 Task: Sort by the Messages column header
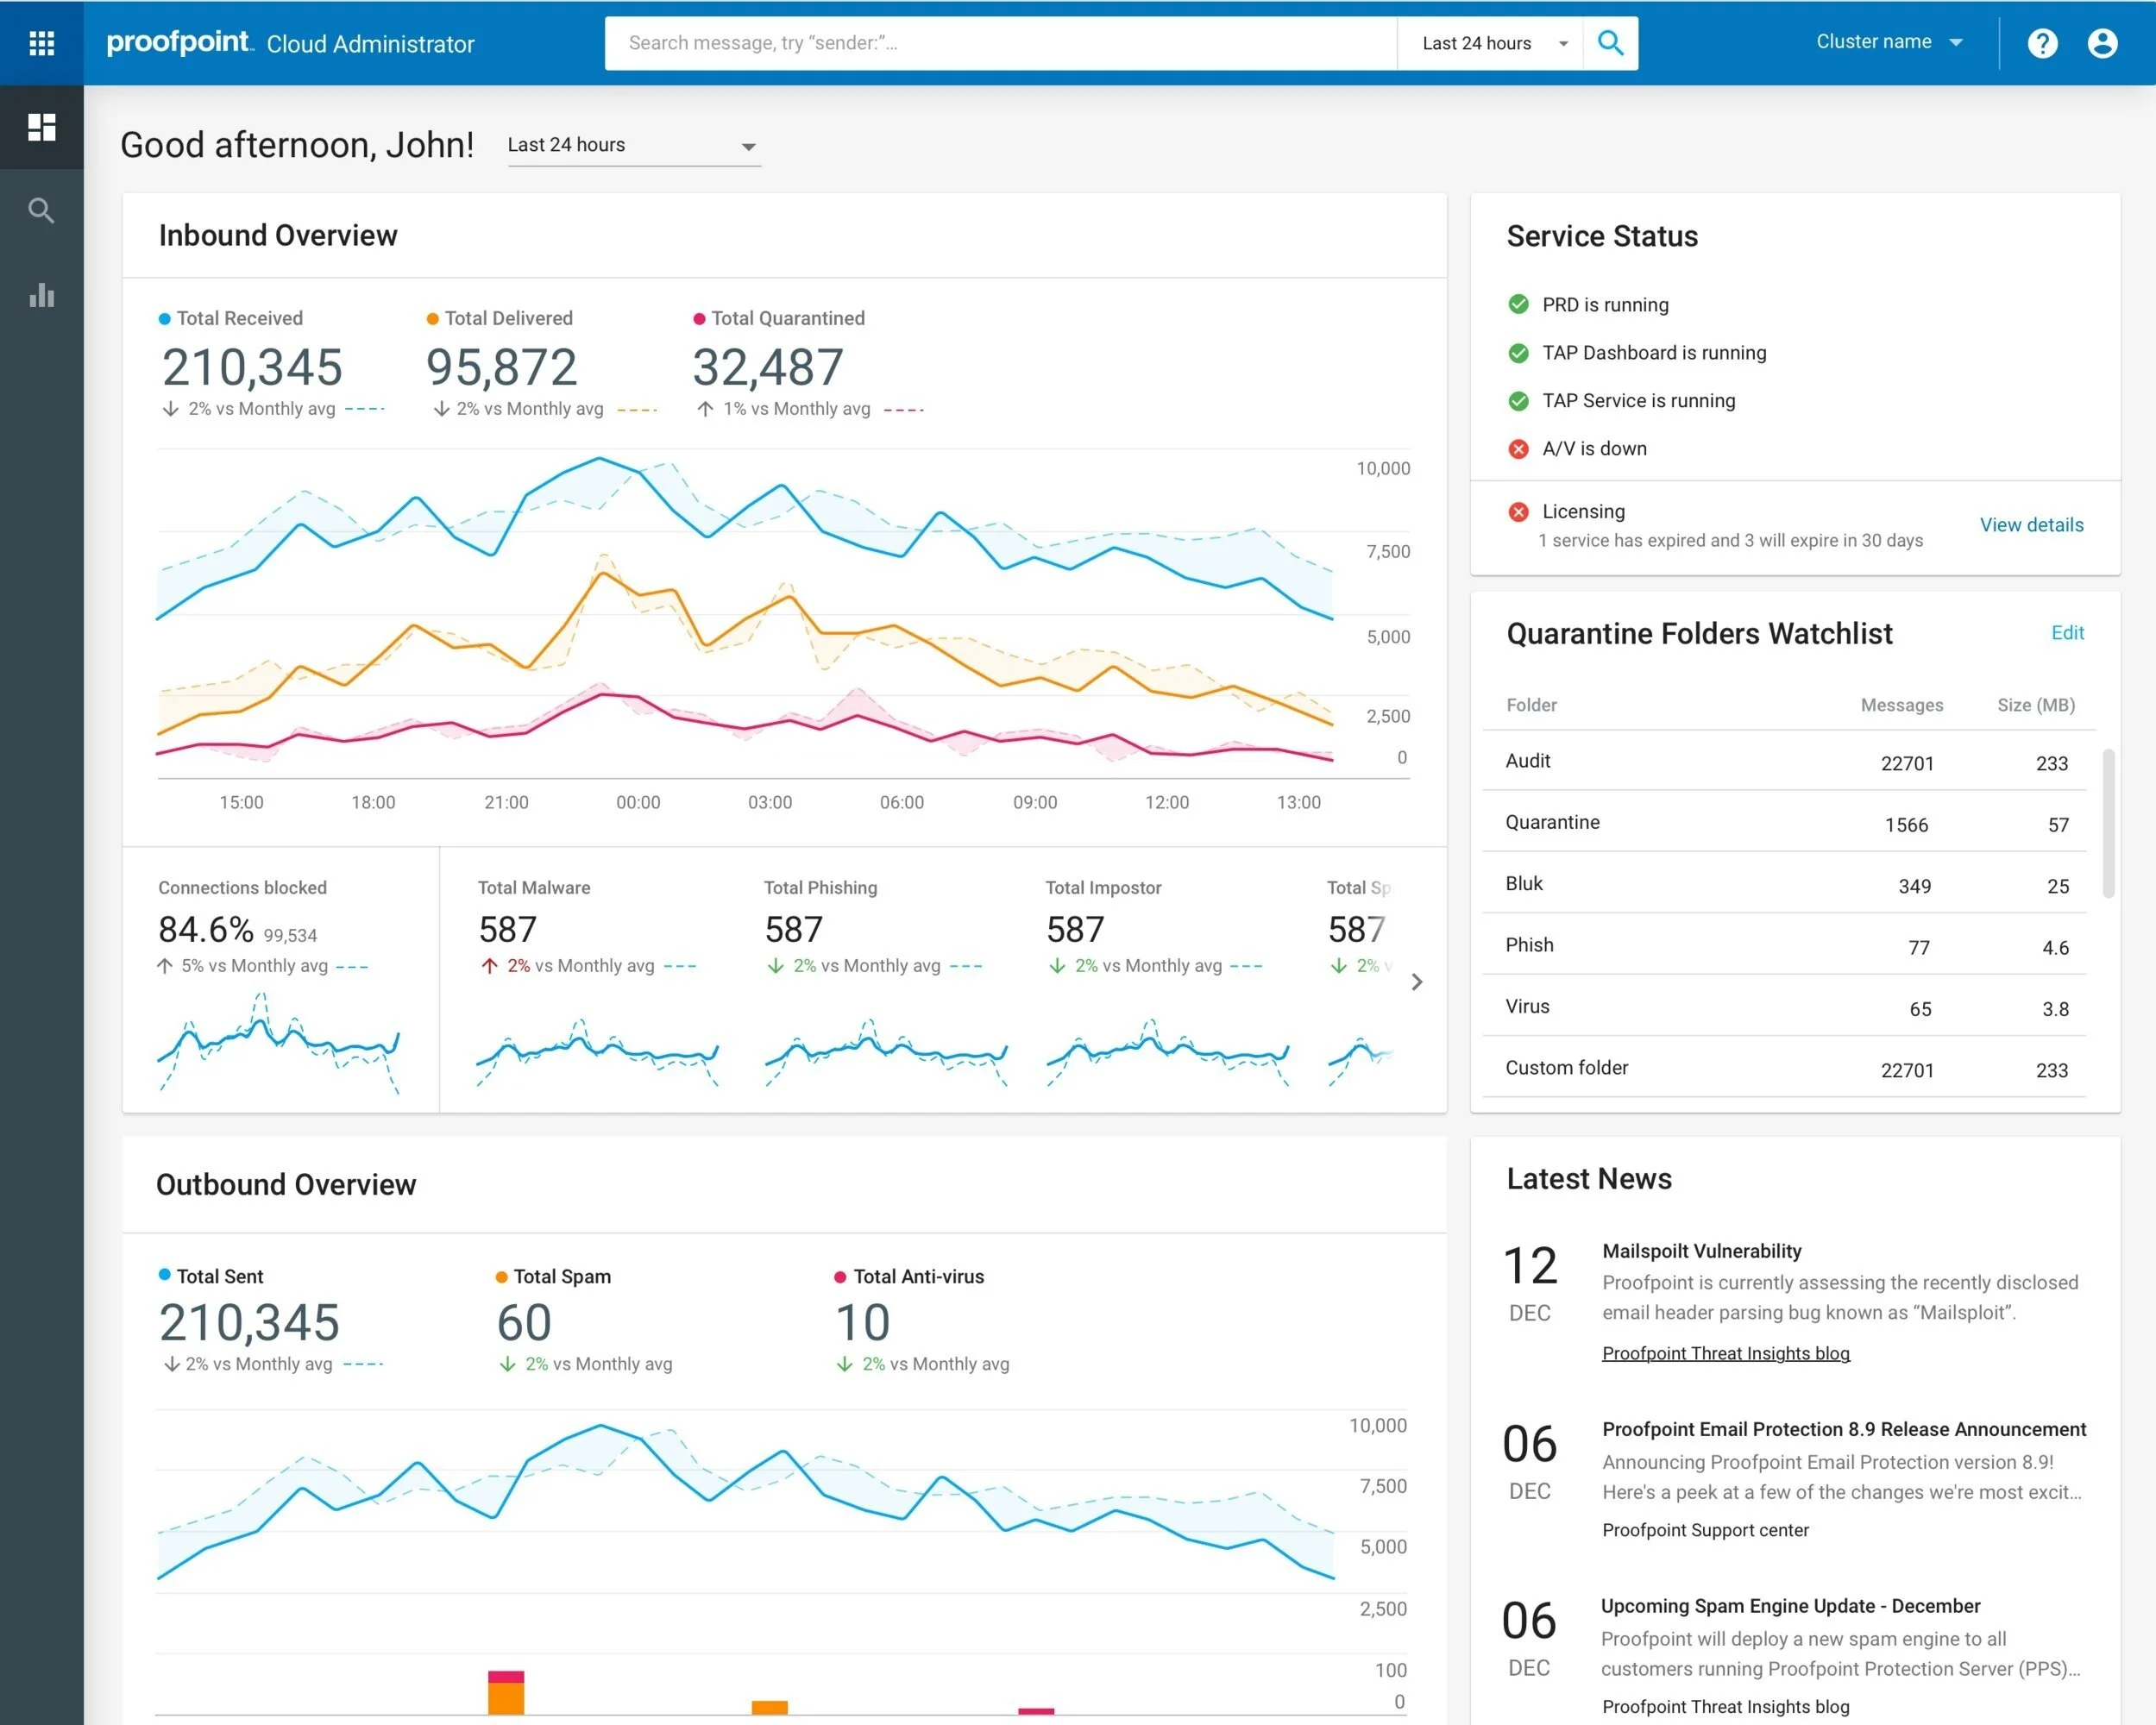(1901, 705)
